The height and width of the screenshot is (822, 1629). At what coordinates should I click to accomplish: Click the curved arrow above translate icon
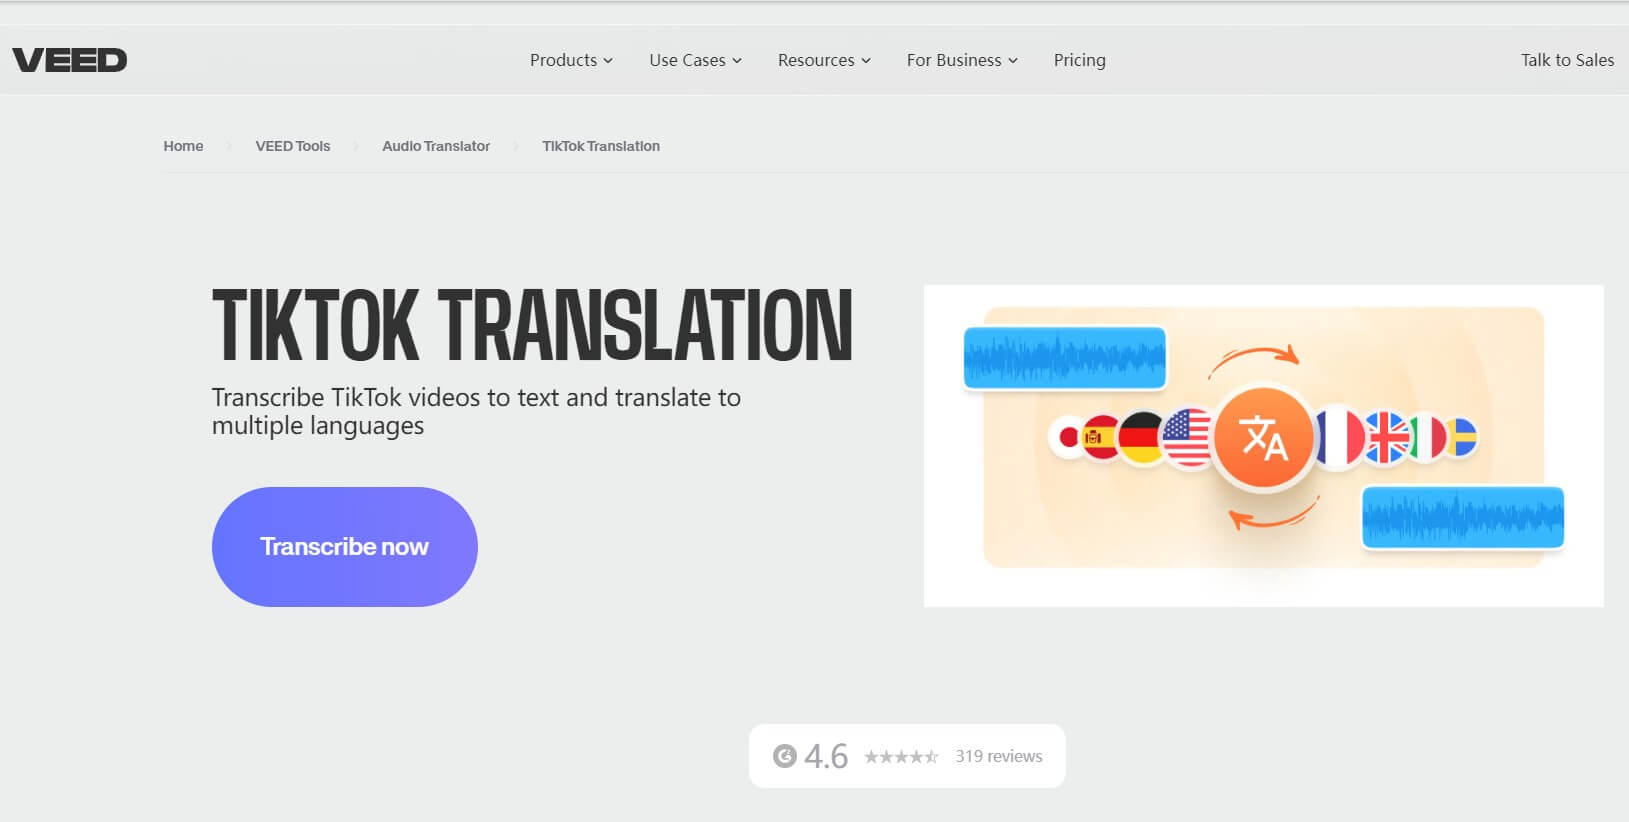(x=1254, y=360)
